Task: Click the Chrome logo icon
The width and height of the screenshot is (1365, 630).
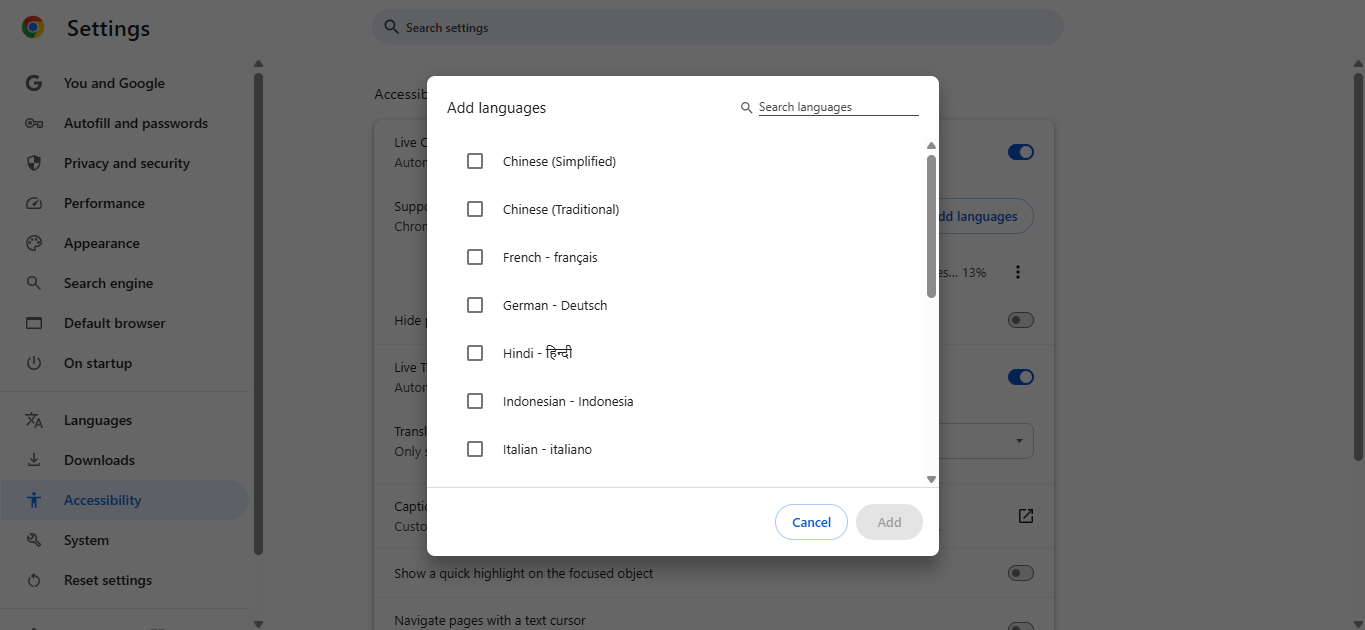Action: (x=33, y=28)
